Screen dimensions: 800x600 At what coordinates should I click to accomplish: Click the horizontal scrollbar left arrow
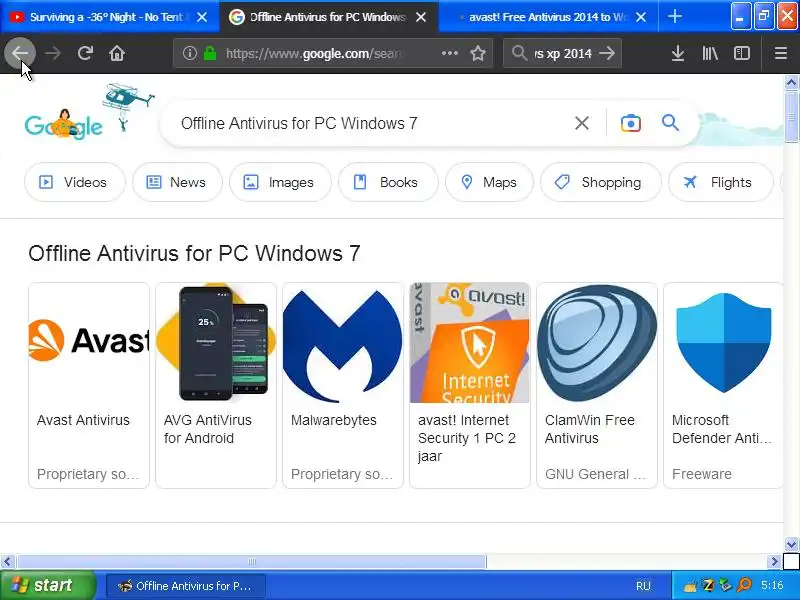[7, 562]
